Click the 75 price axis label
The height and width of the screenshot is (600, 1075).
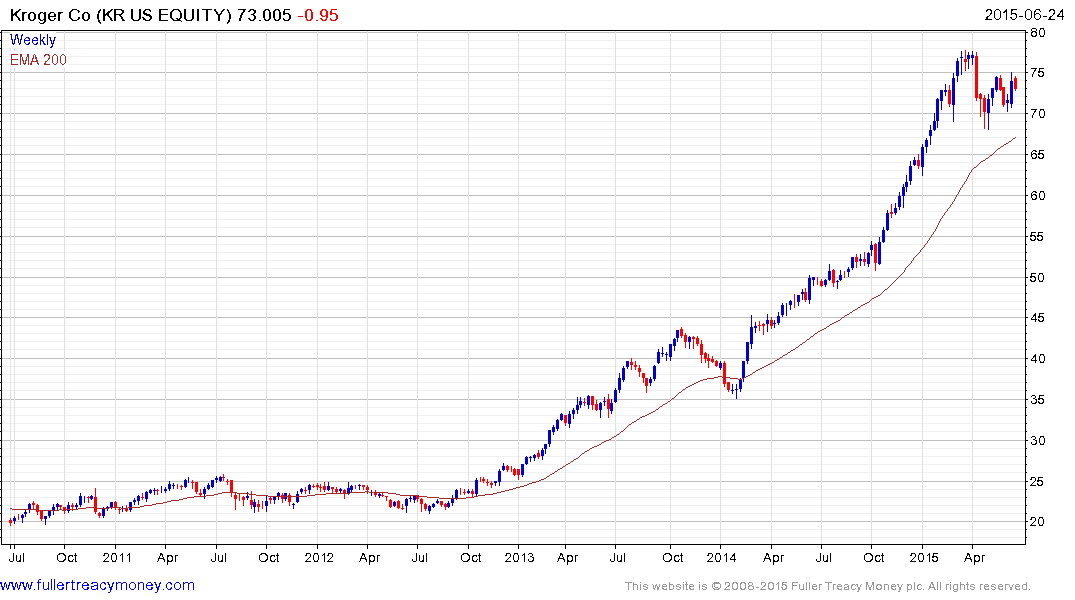pyautogui.click(x=1038, y=73)
